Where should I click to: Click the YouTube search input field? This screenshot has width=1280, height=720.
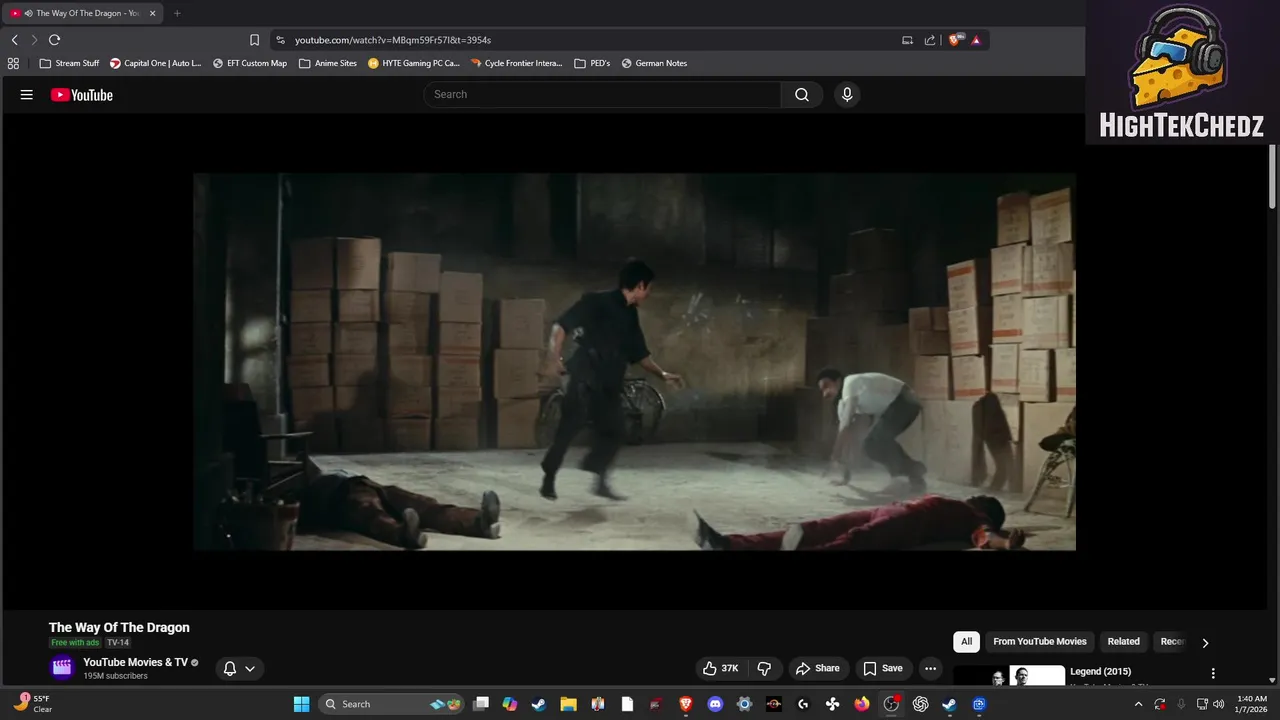(x=602, y=94)
